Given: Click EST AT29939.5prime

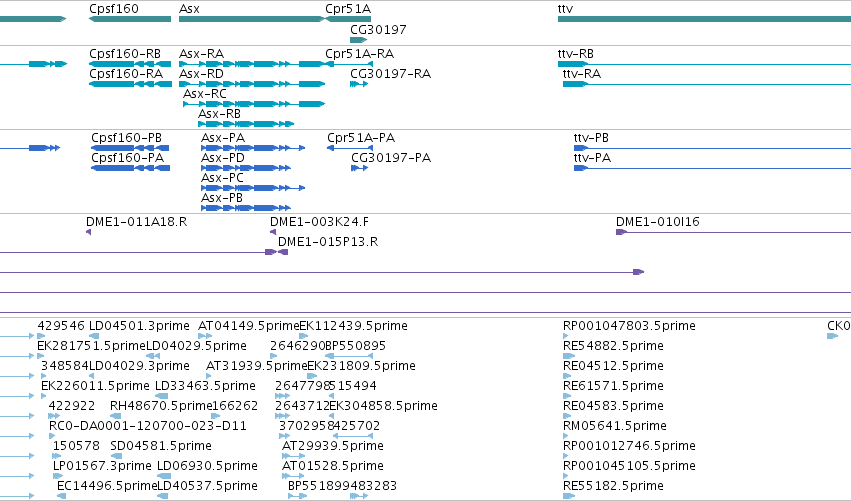Looking at the screenshot, I should (x=333, y=447).
